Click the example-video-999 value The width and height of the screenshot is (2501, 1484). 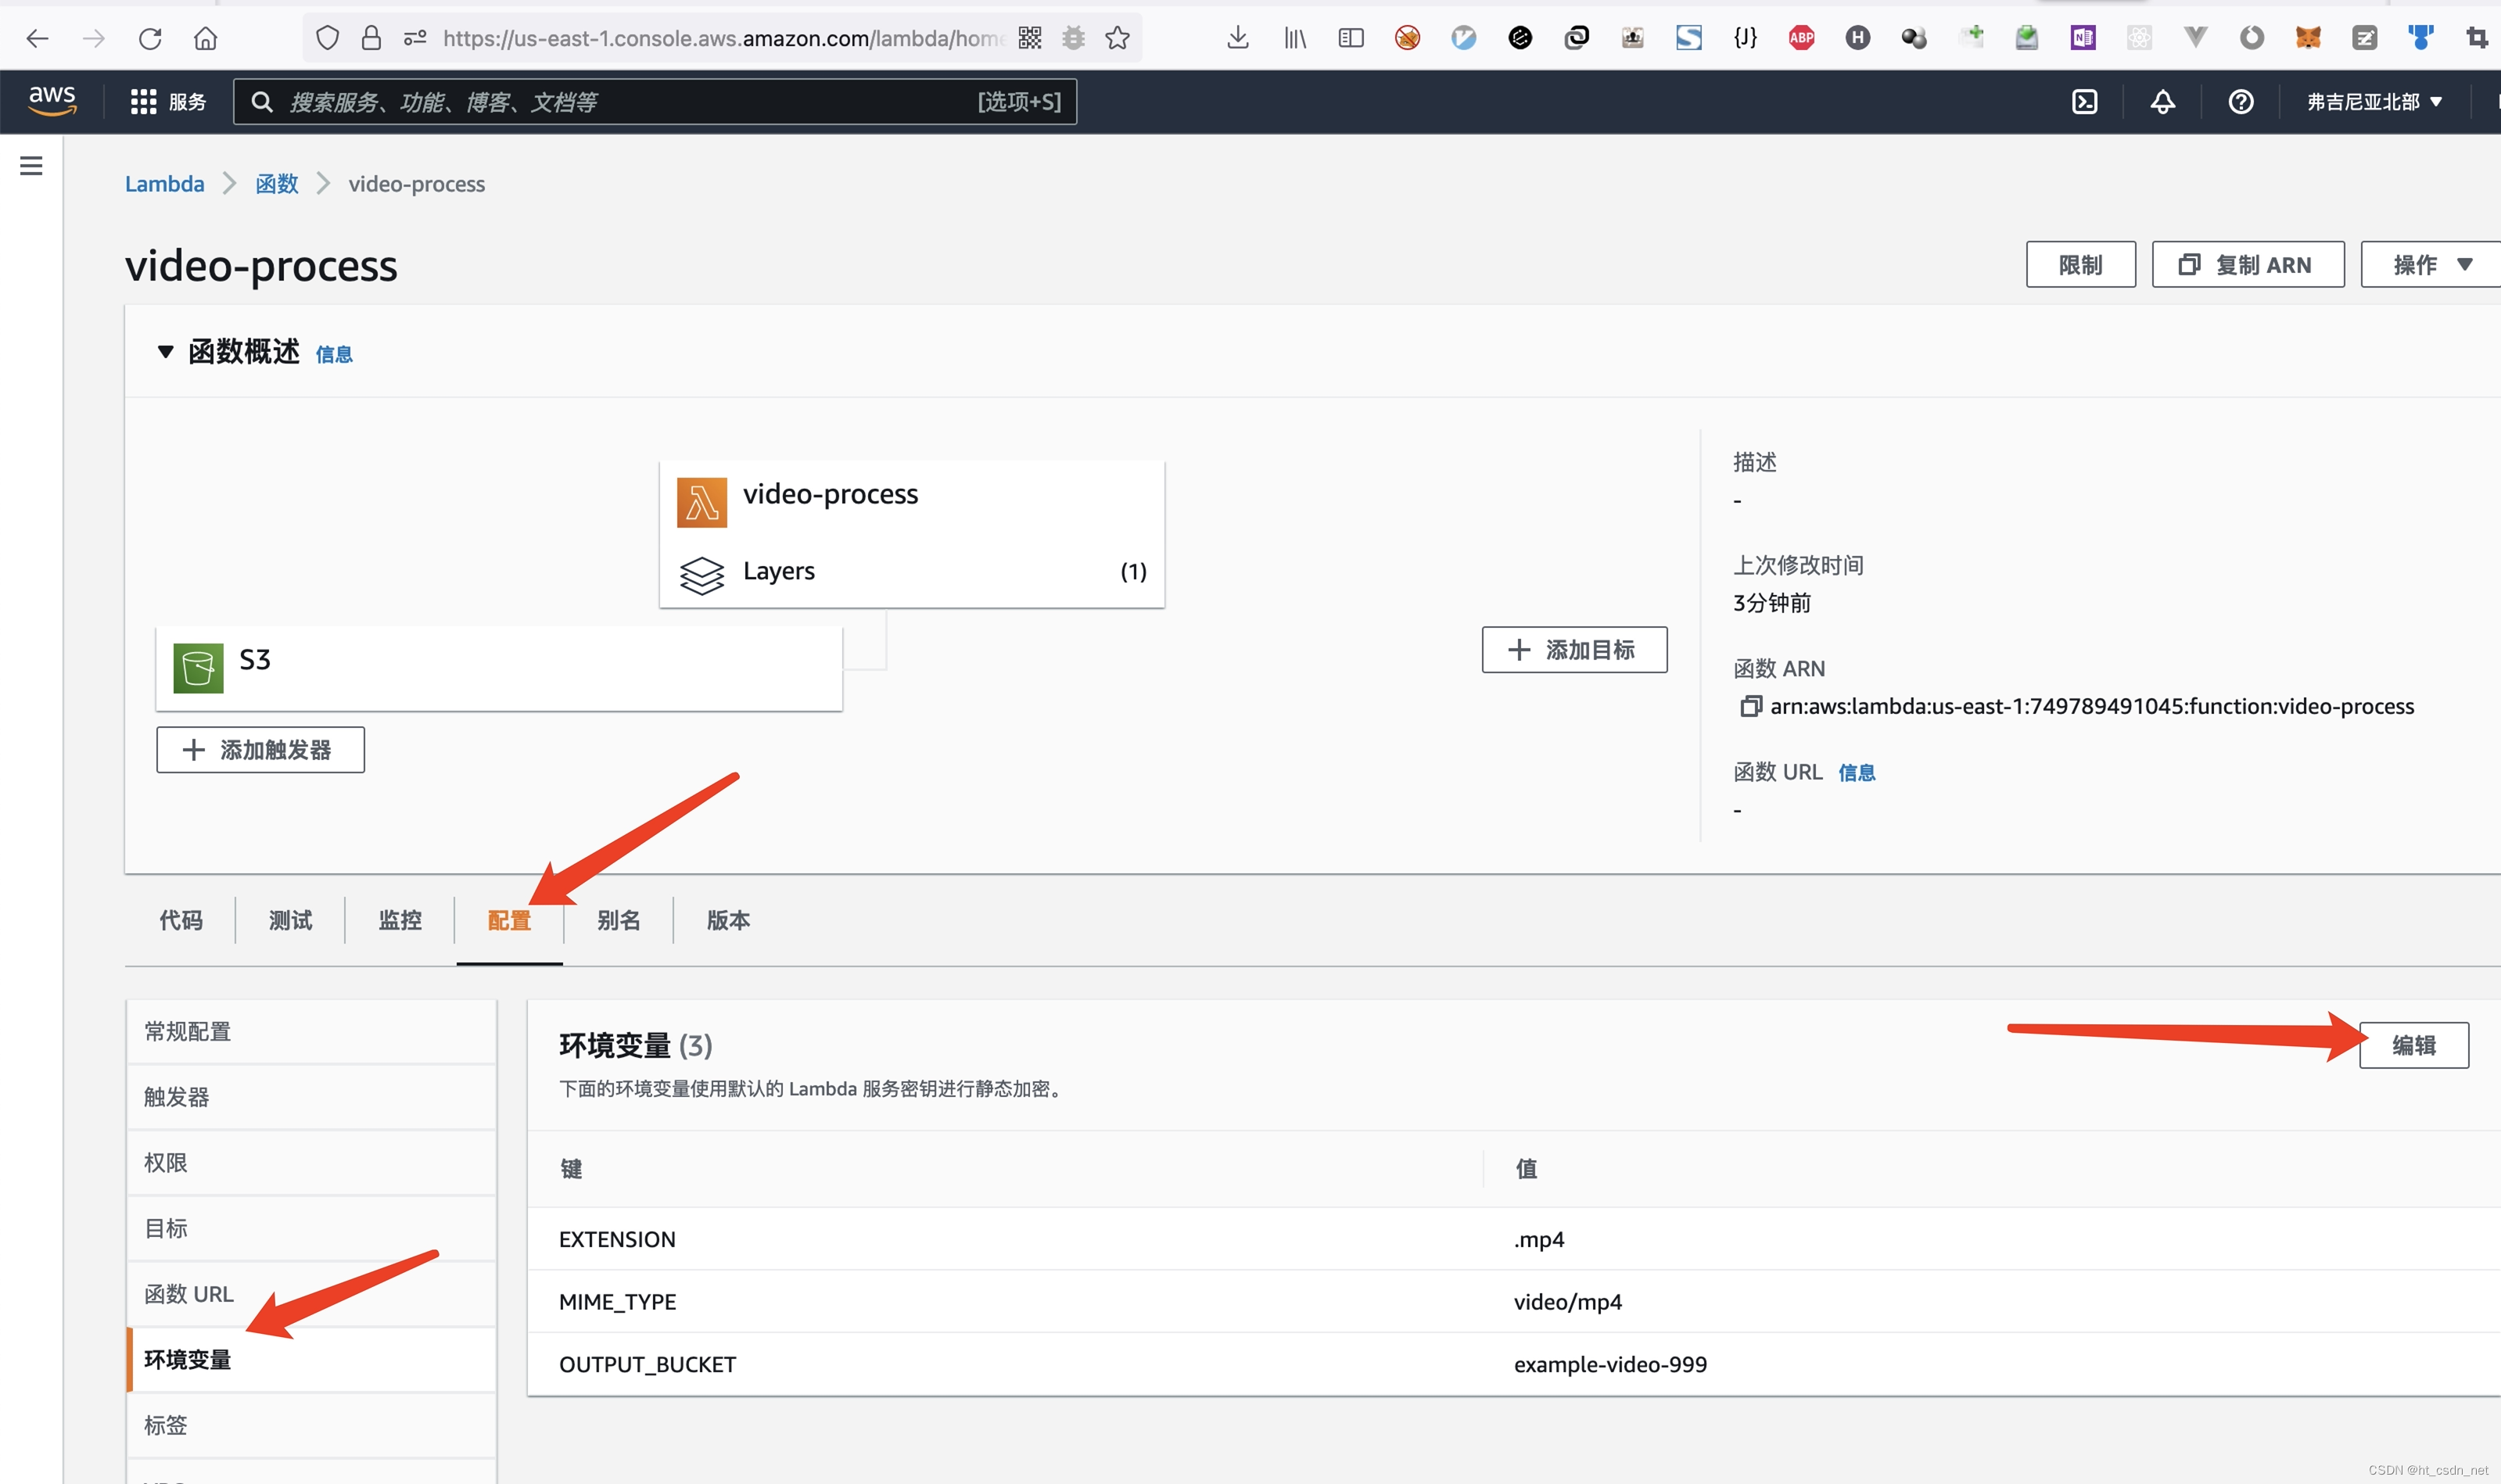(1610, 1364)
